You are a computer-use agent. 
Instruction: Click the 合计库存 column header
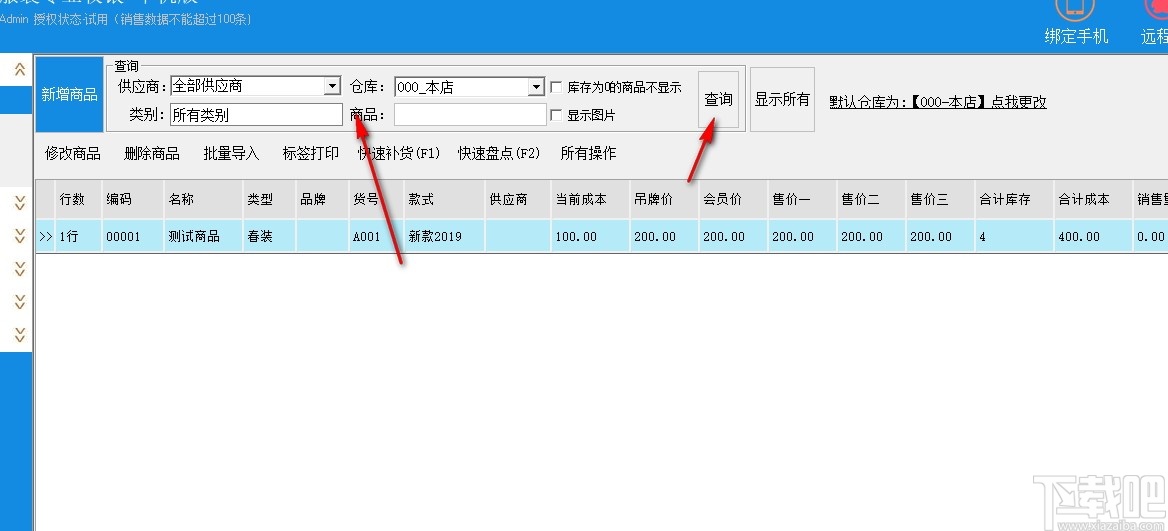[1015, 200]
